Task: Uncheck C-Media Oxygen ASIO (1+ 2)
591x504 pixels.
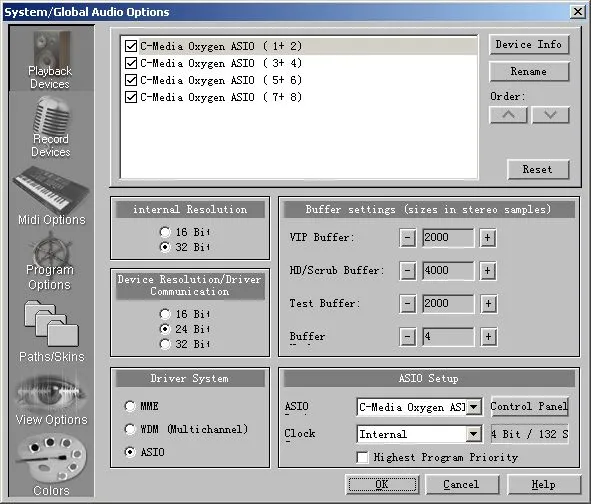Action: [131, 46]
